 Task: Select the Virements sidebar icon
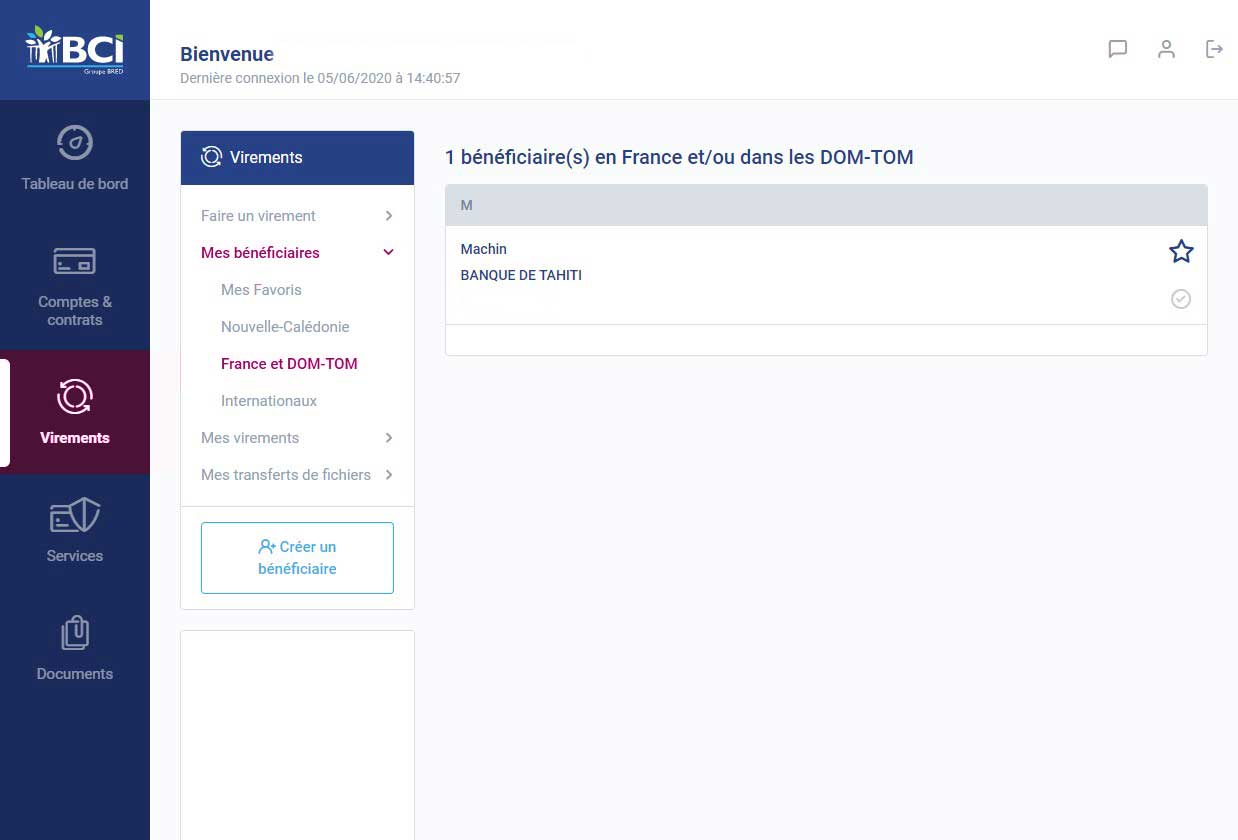(75, 397)
